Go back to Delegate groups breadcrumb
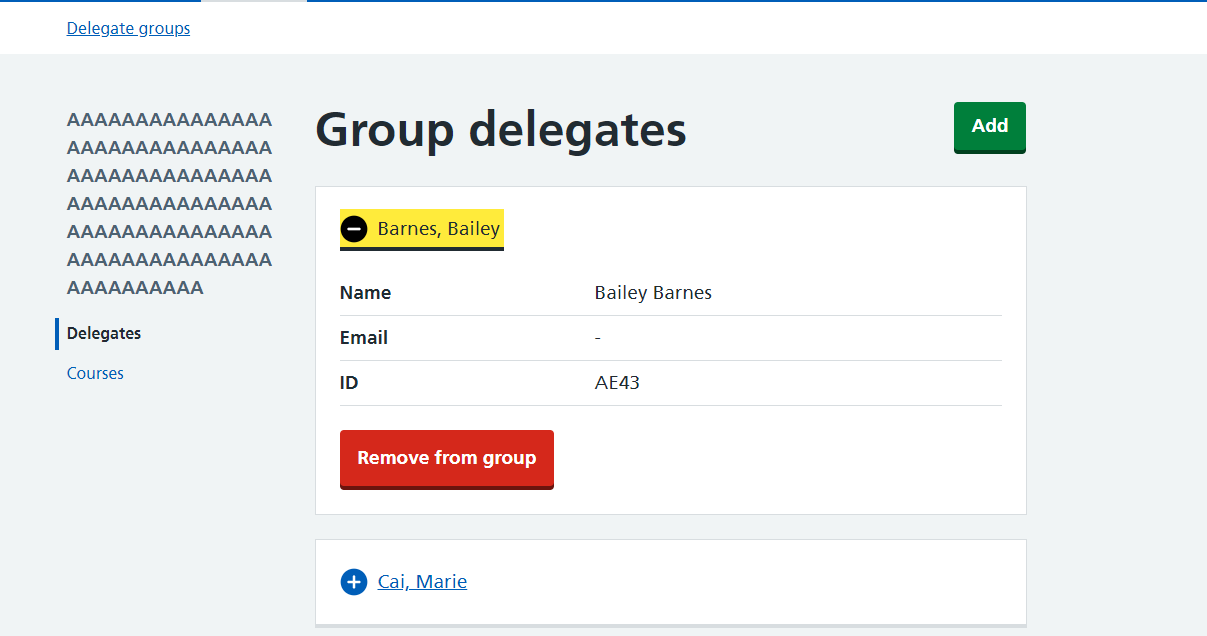 [x=128, y=28]
